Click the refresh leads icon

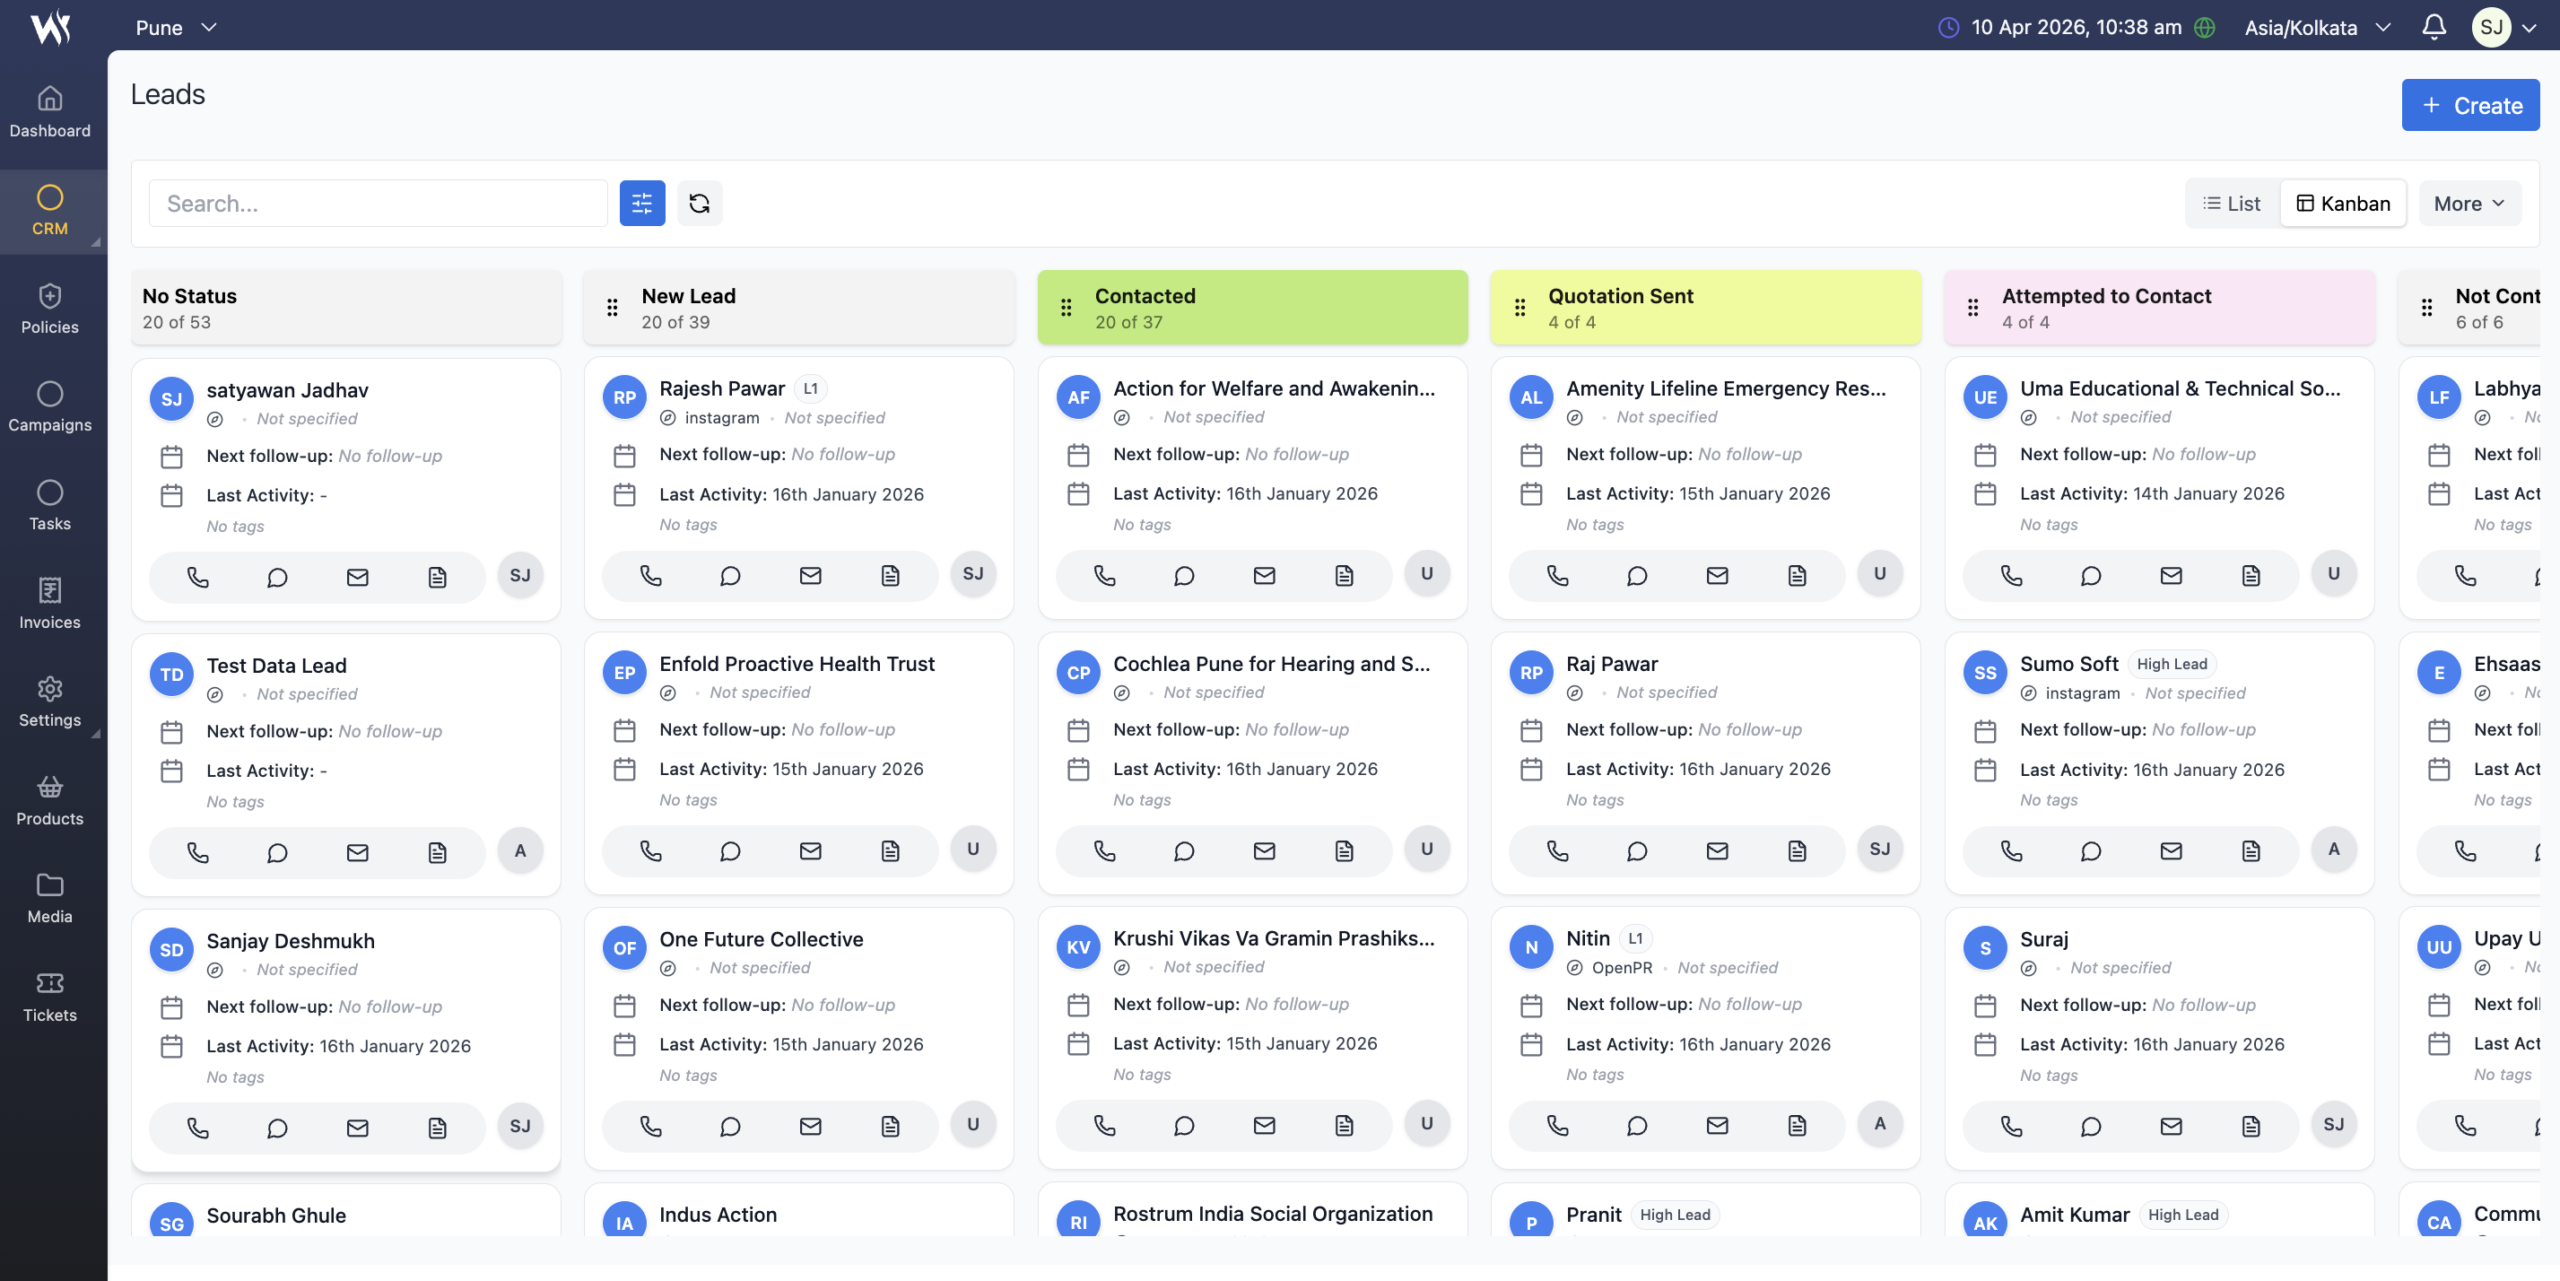(x=699, y=204)
